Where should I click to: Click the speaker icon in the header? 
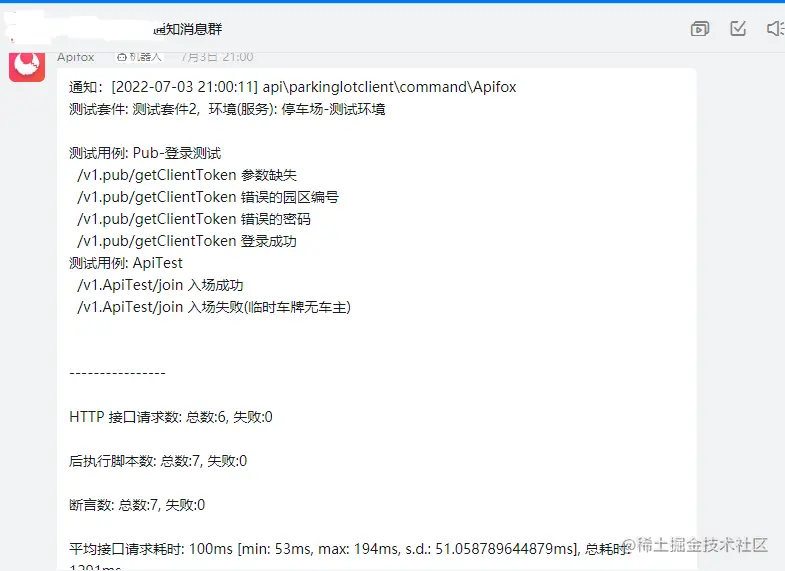775,29
